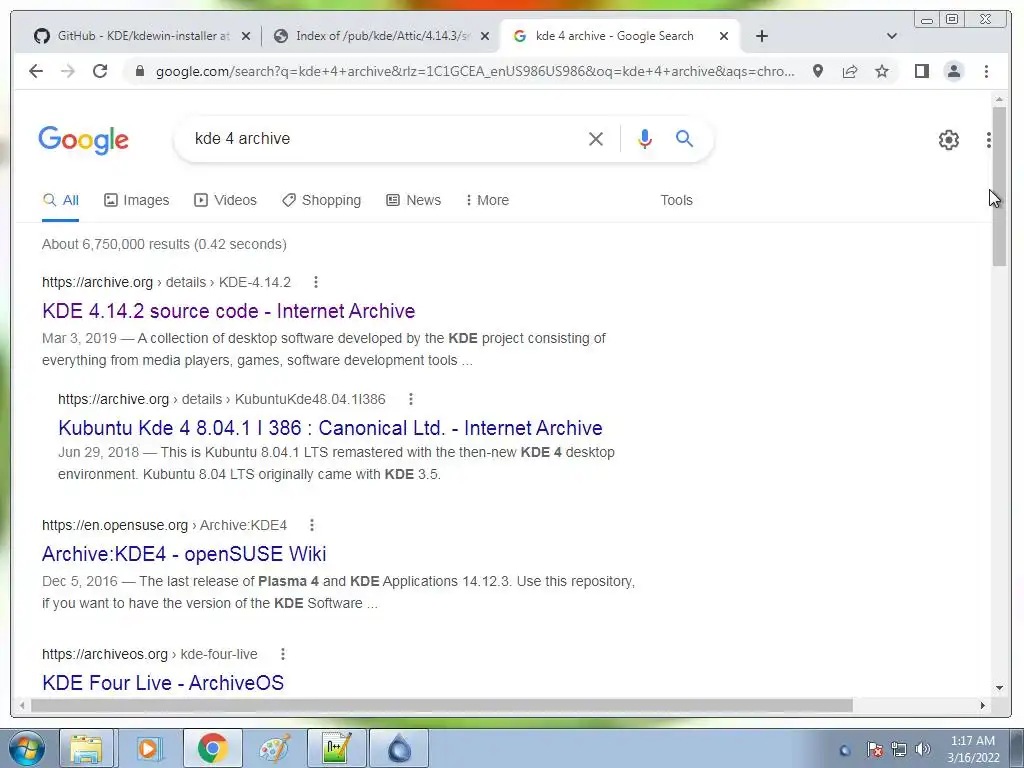Viewport: 1024px width, 768px height.
Task: Open the Action Center flag icon
Action: point(875,749)
